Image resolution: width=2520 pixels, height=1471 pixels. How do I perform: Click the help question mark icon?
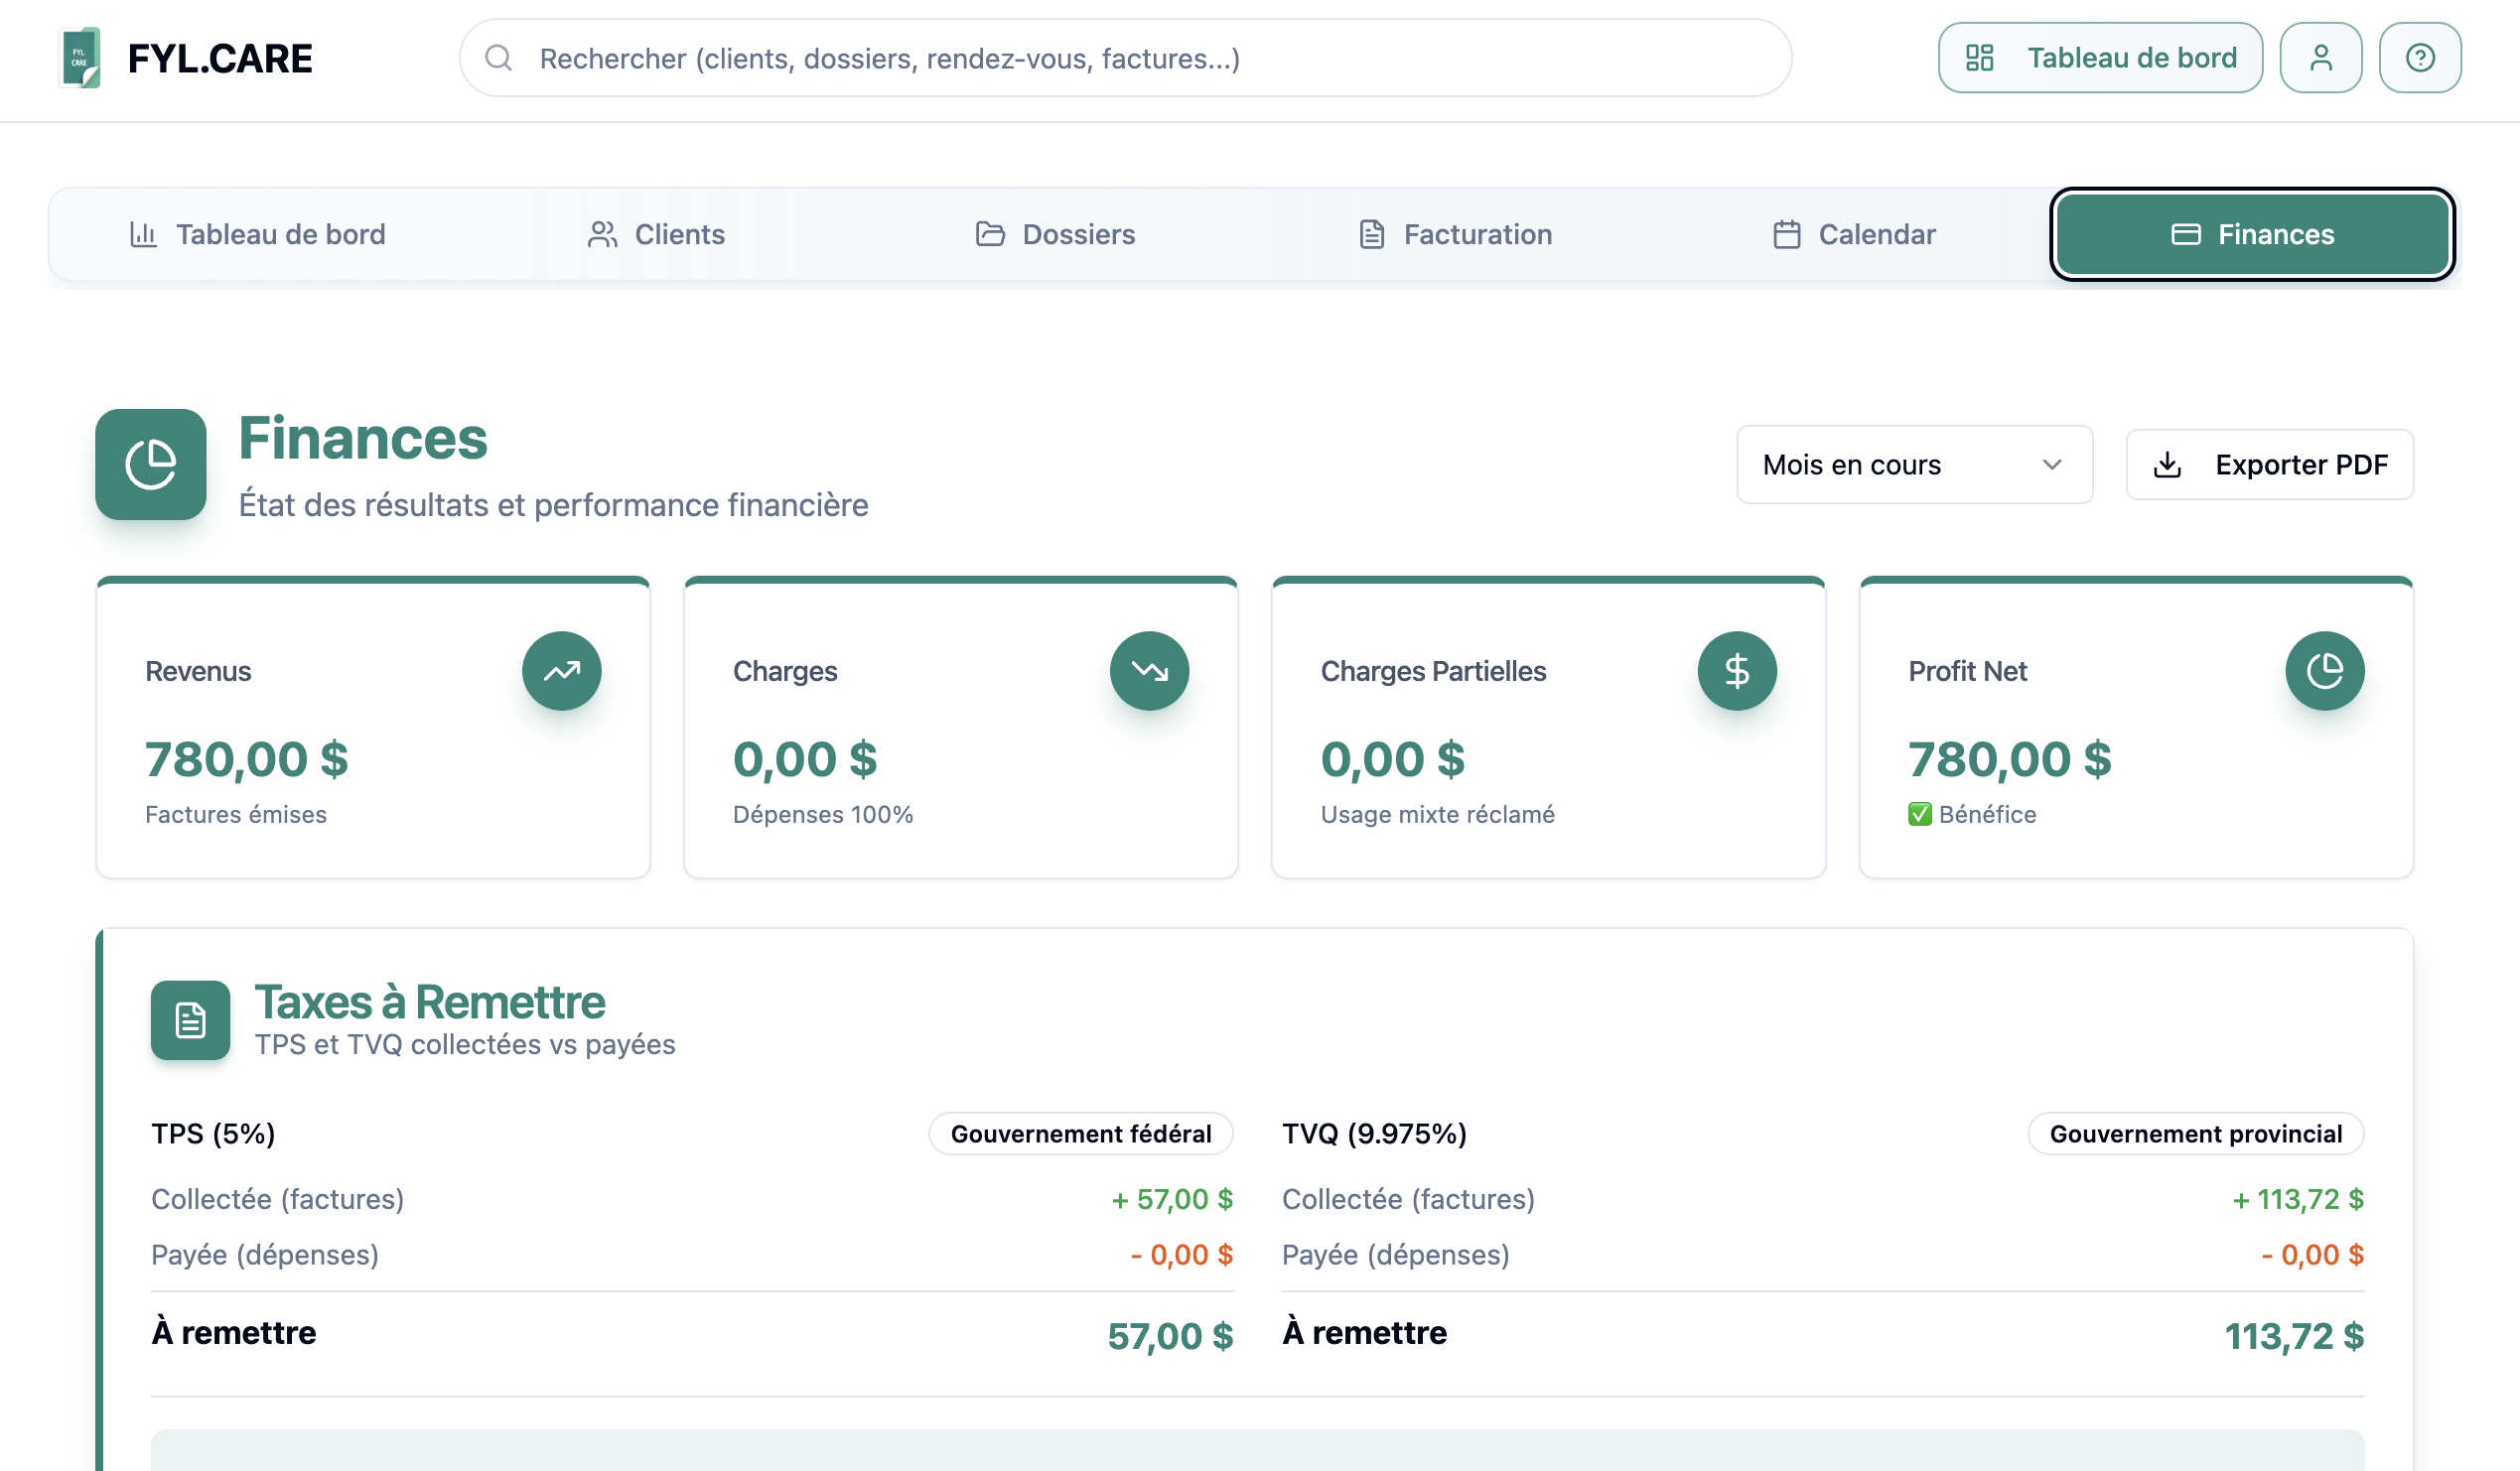point(2419,58)
